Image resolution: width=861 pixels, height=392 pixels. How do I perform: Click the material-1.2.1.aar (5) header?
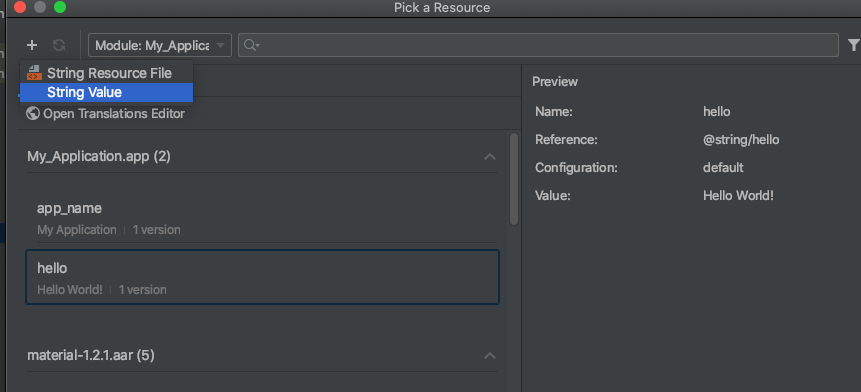point(91,355)
